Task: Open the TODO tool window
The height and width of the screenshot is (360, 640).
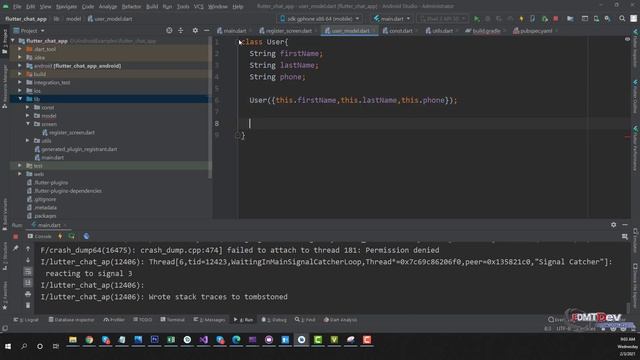Action: pos(142,320)
